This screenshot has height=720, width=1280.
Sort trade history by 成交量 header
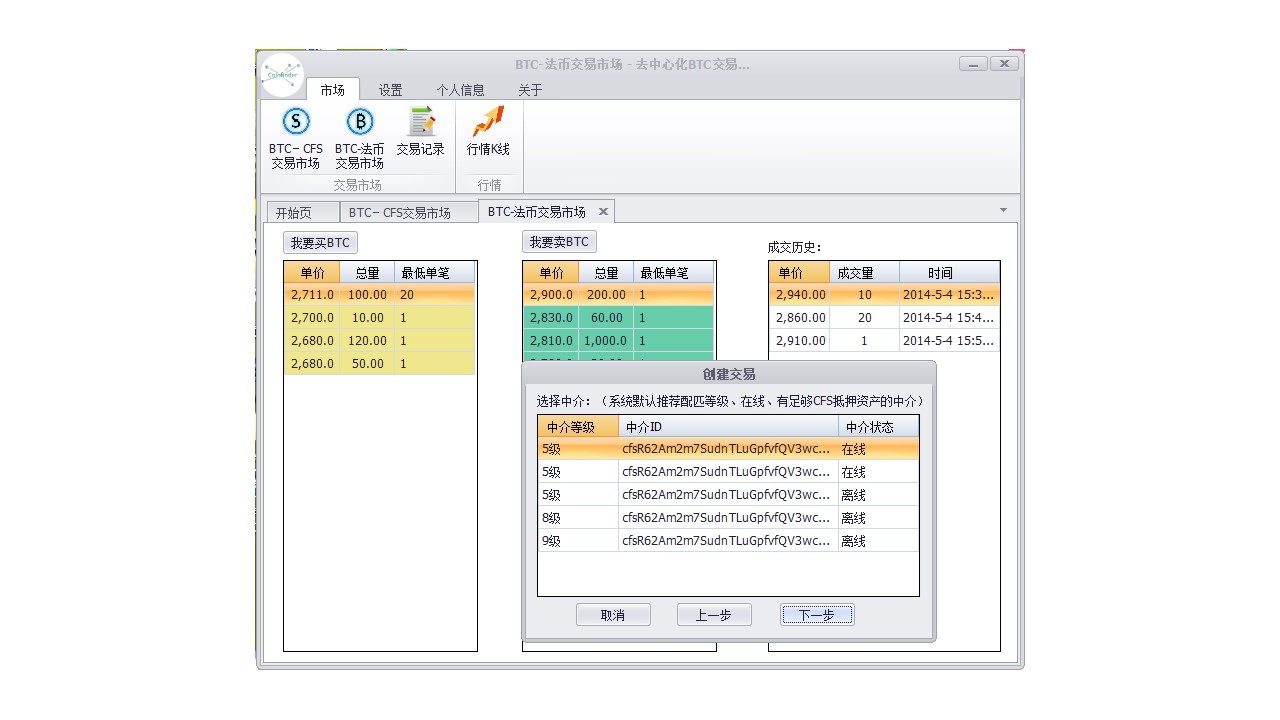[864, 273]
